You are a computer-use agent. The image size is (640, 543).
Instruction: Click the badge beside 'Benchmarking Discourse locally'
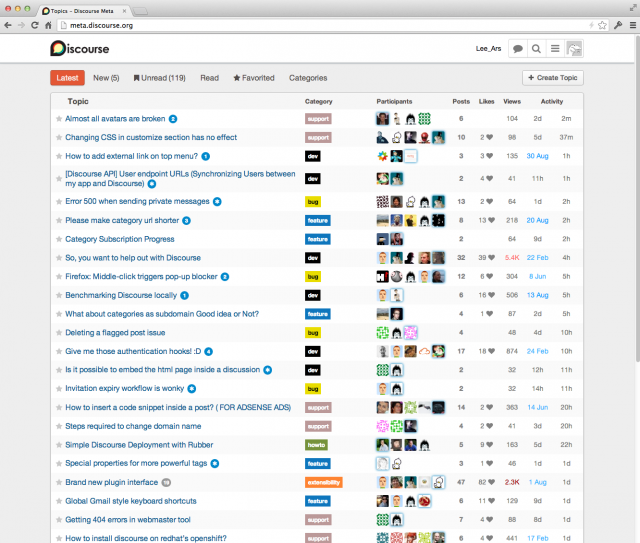pyautogui.click(x=184, y=295)
